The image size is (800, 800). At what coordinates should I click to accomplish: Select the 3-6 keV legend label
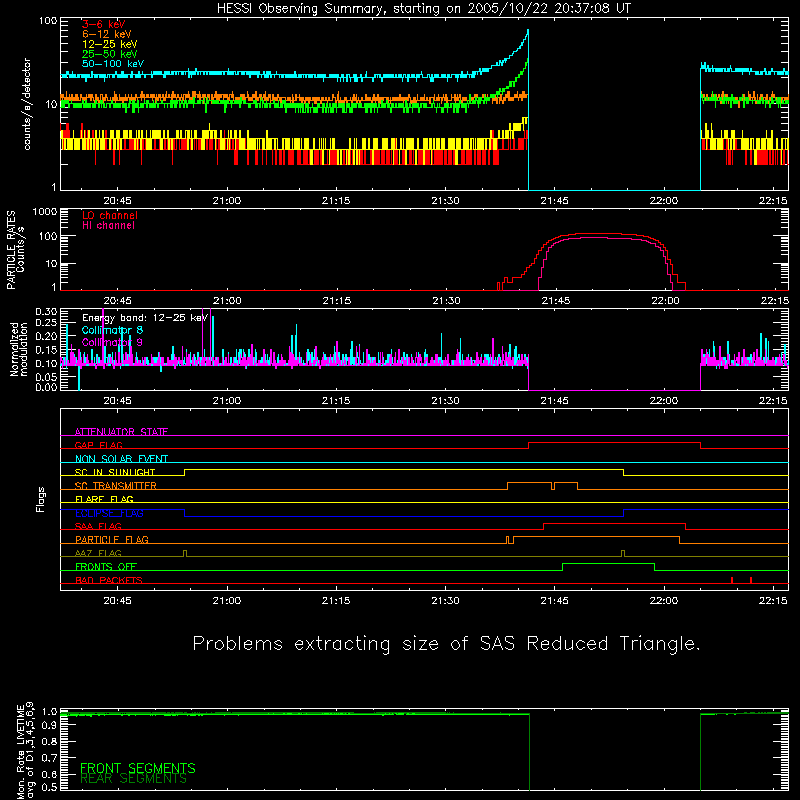click(104, 24)
